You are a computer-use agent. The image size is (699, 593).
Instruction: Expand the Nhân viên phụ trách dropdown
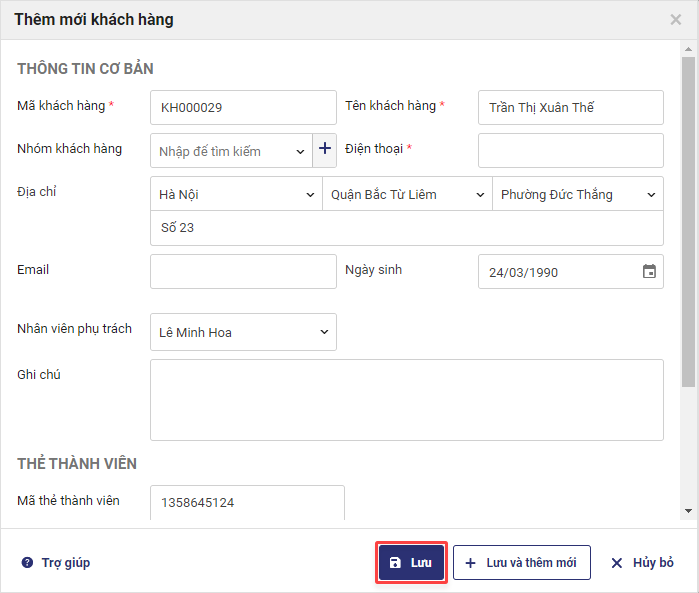[243, 332]
